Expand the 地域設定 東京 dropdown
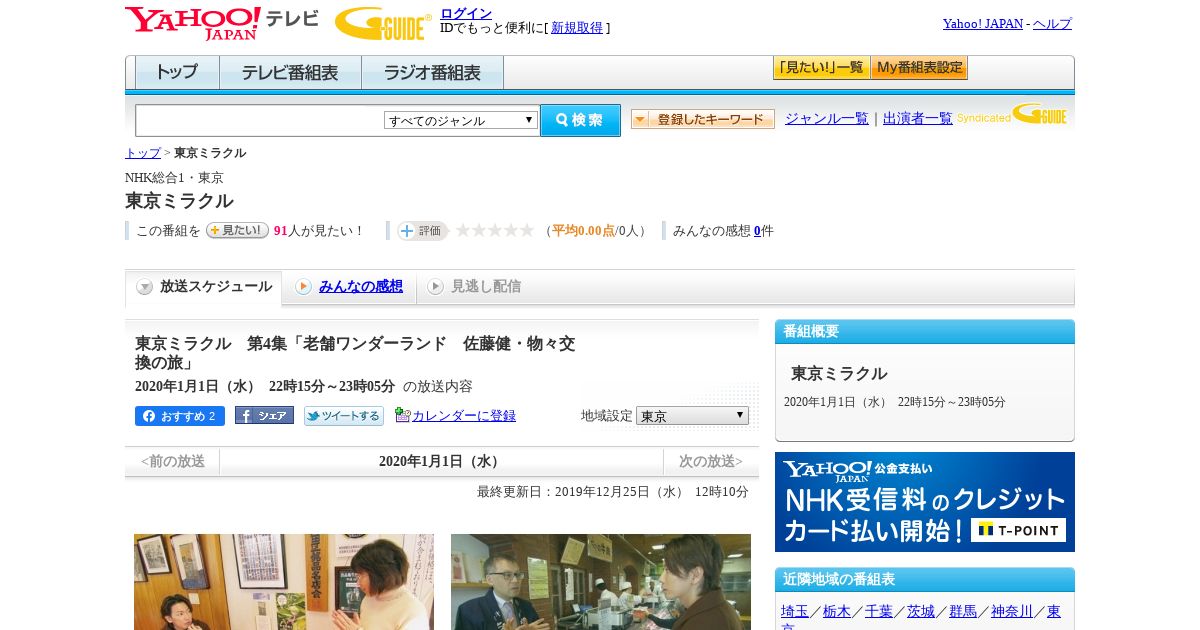The height and width of the screenshot is (630, 1200). 692,415
